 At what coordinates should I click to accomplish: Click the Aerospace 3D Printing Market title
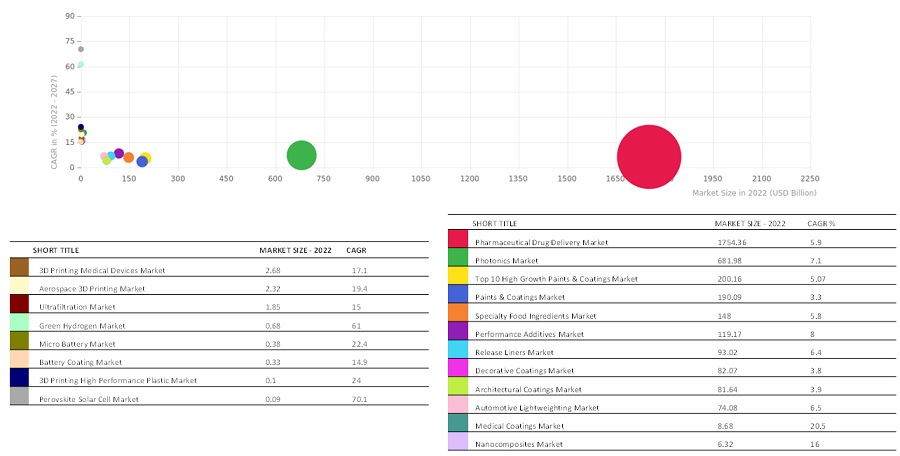point(91,288)
